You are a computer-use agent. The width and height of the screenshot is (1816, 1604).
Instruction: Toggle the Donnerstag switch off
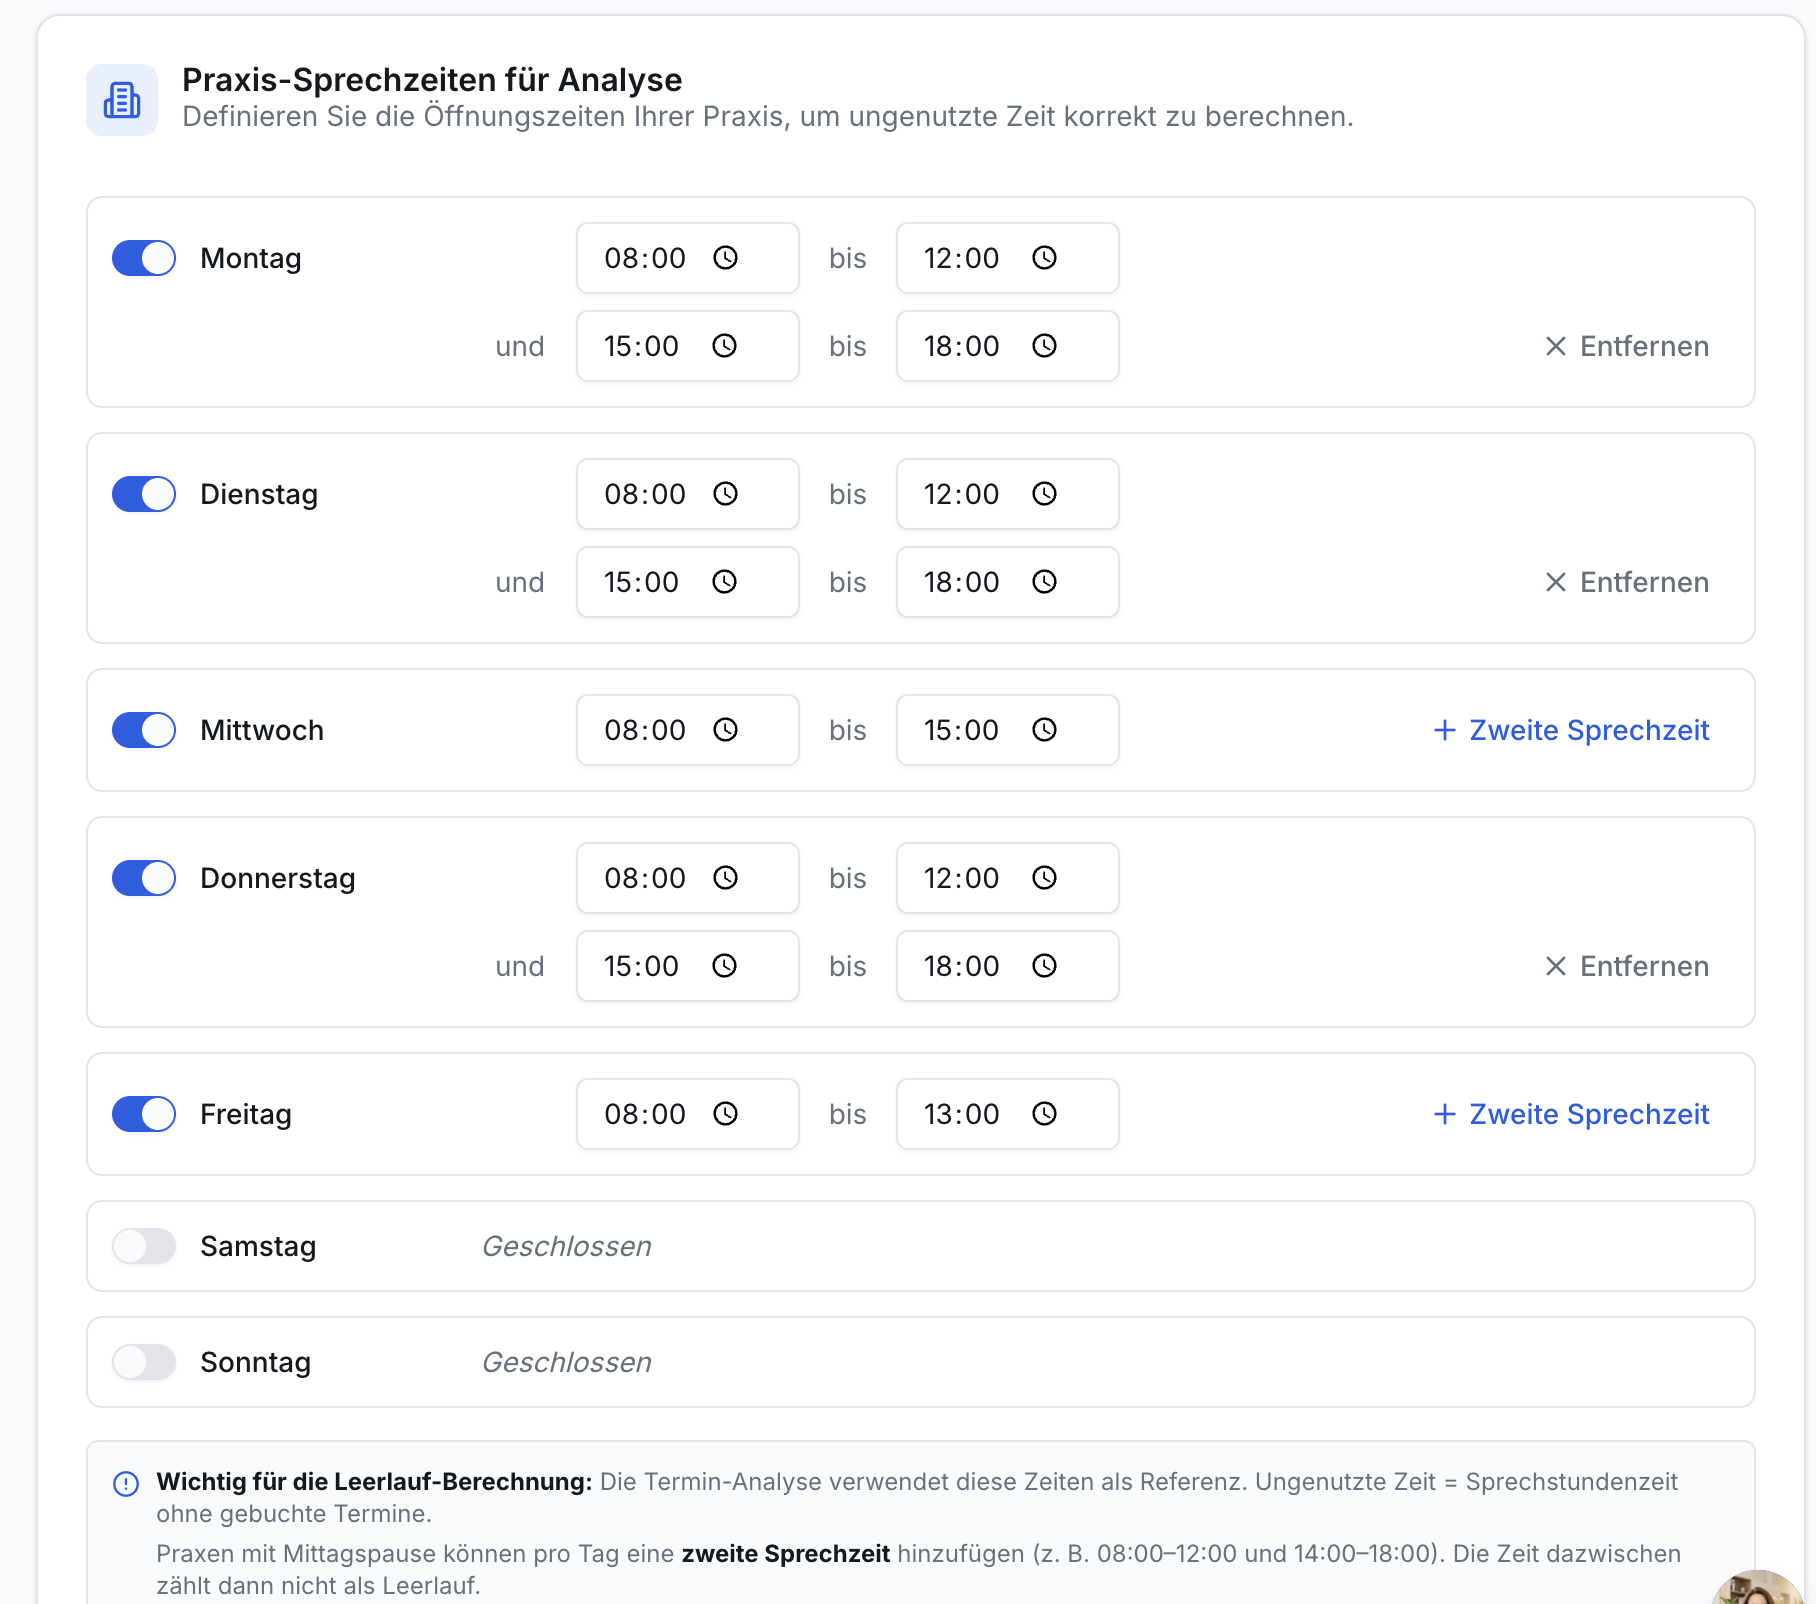[144, 878]
